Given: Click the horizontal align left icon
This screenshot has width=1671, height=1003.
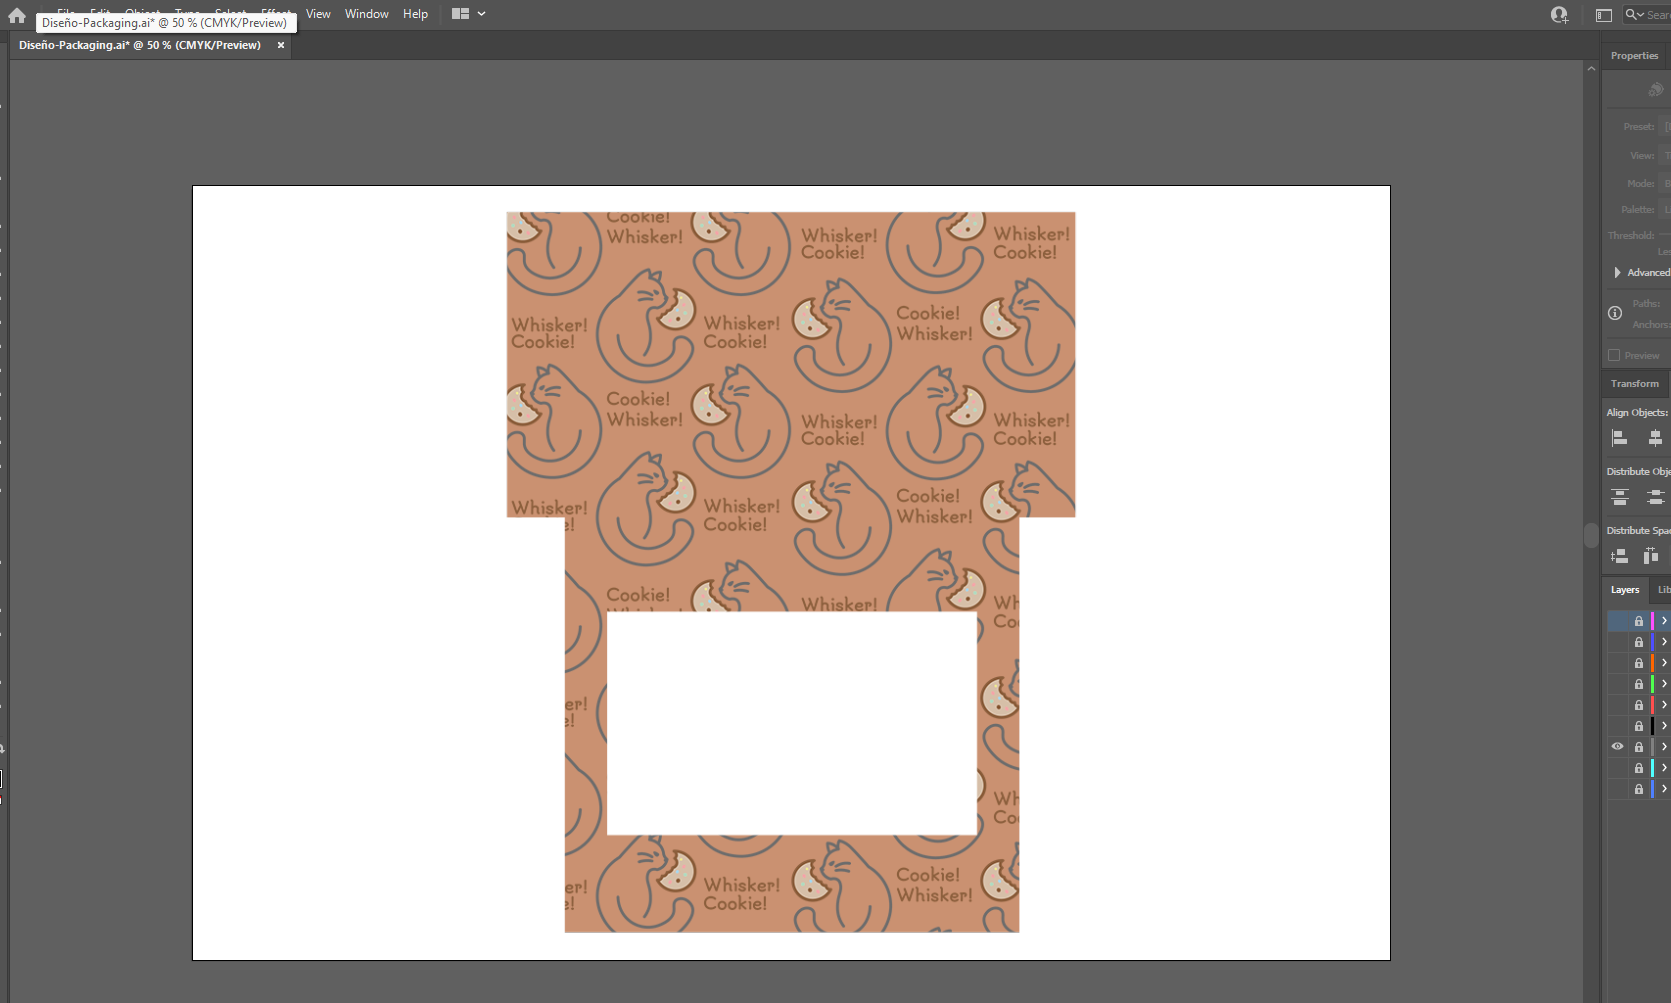Looking at the screenshot, I should pyautogui.click(x=1619, y=438).
